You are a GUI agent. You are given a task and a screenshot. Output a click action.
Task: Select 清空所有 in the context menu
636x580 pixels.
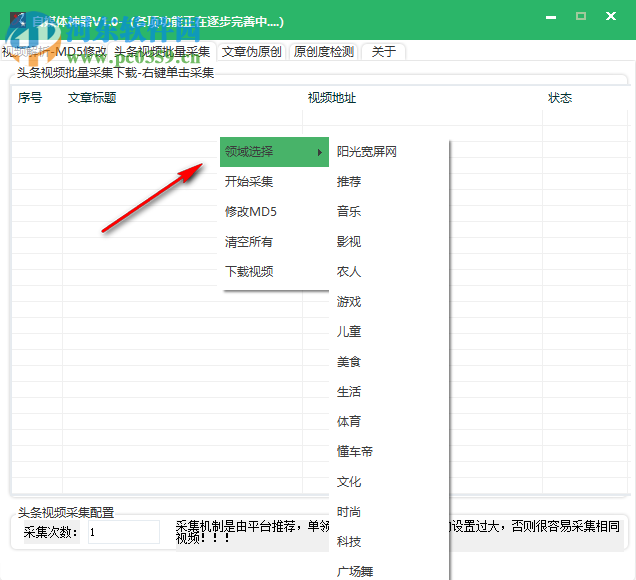tap(274, 242)
